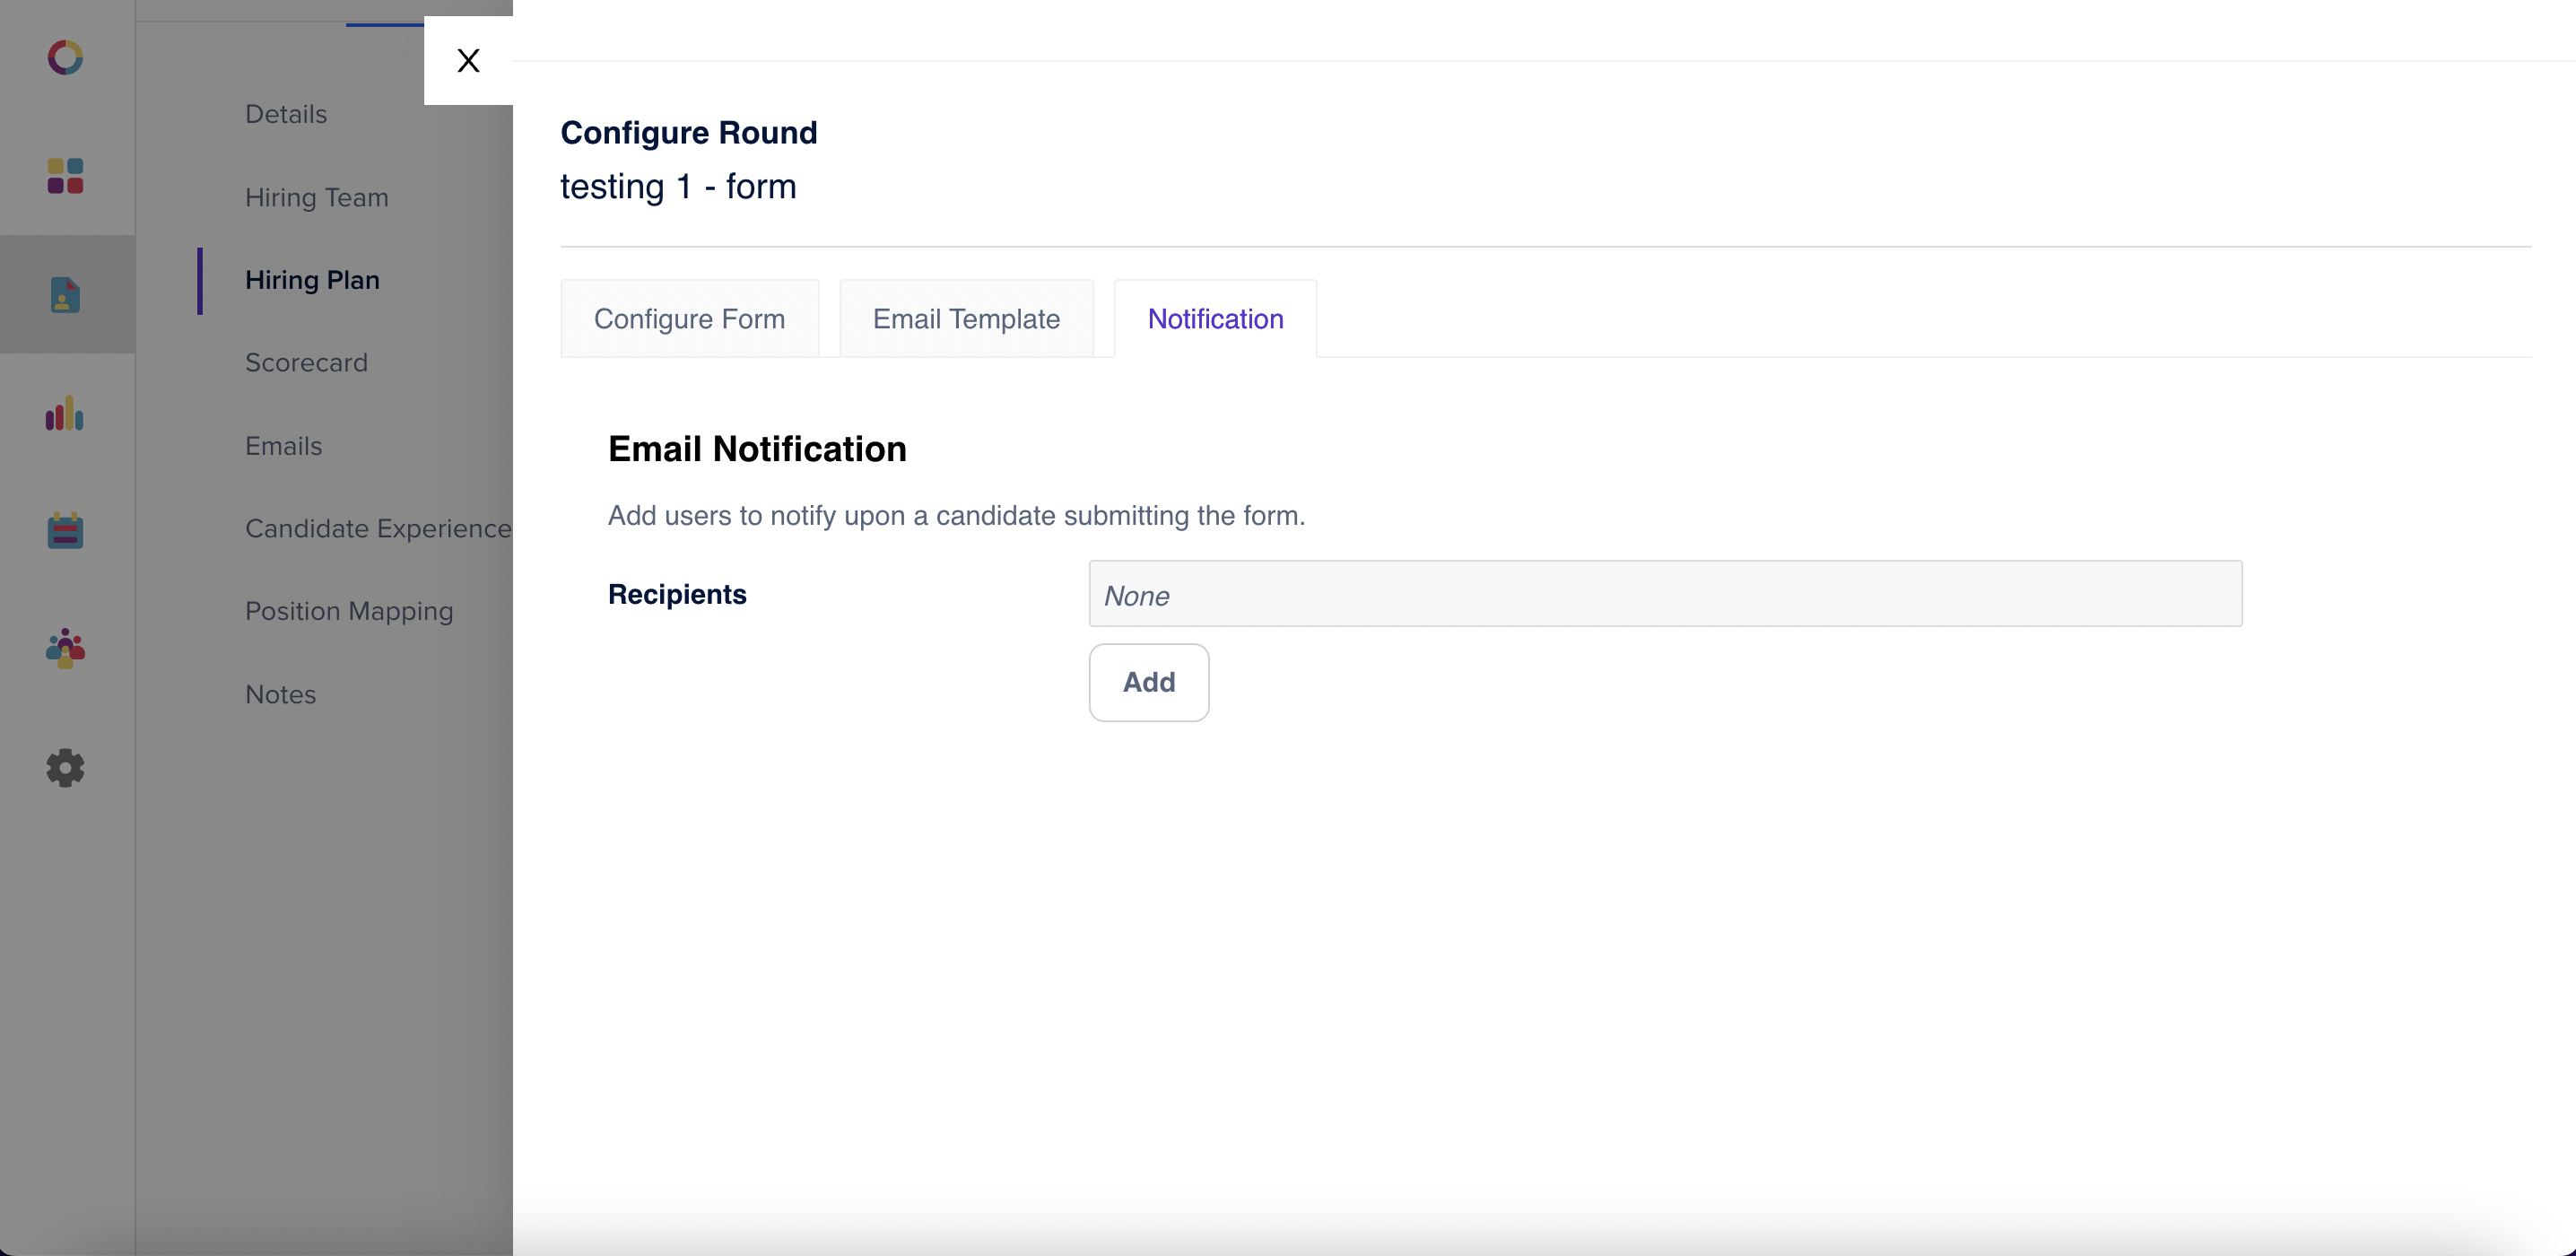Click the Recipients field showing None
The width and height of the screenshot is (2576, 1256).
click(1665, 594)
